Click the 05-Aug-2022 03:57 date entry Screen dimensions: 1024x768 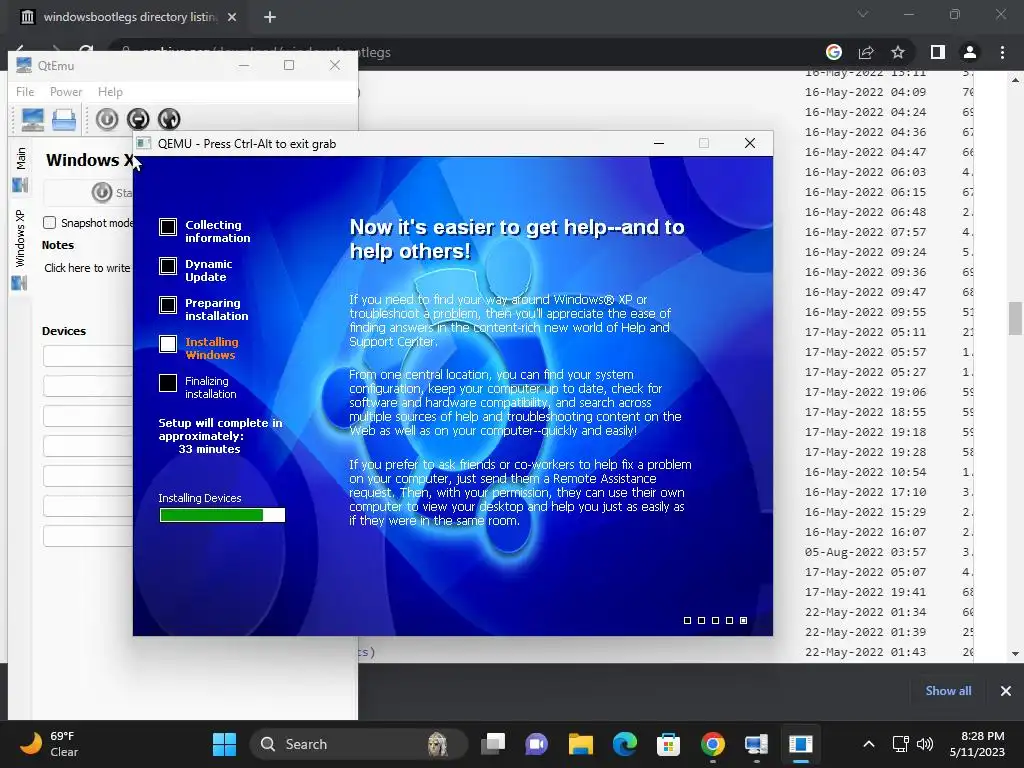[865, 552]
